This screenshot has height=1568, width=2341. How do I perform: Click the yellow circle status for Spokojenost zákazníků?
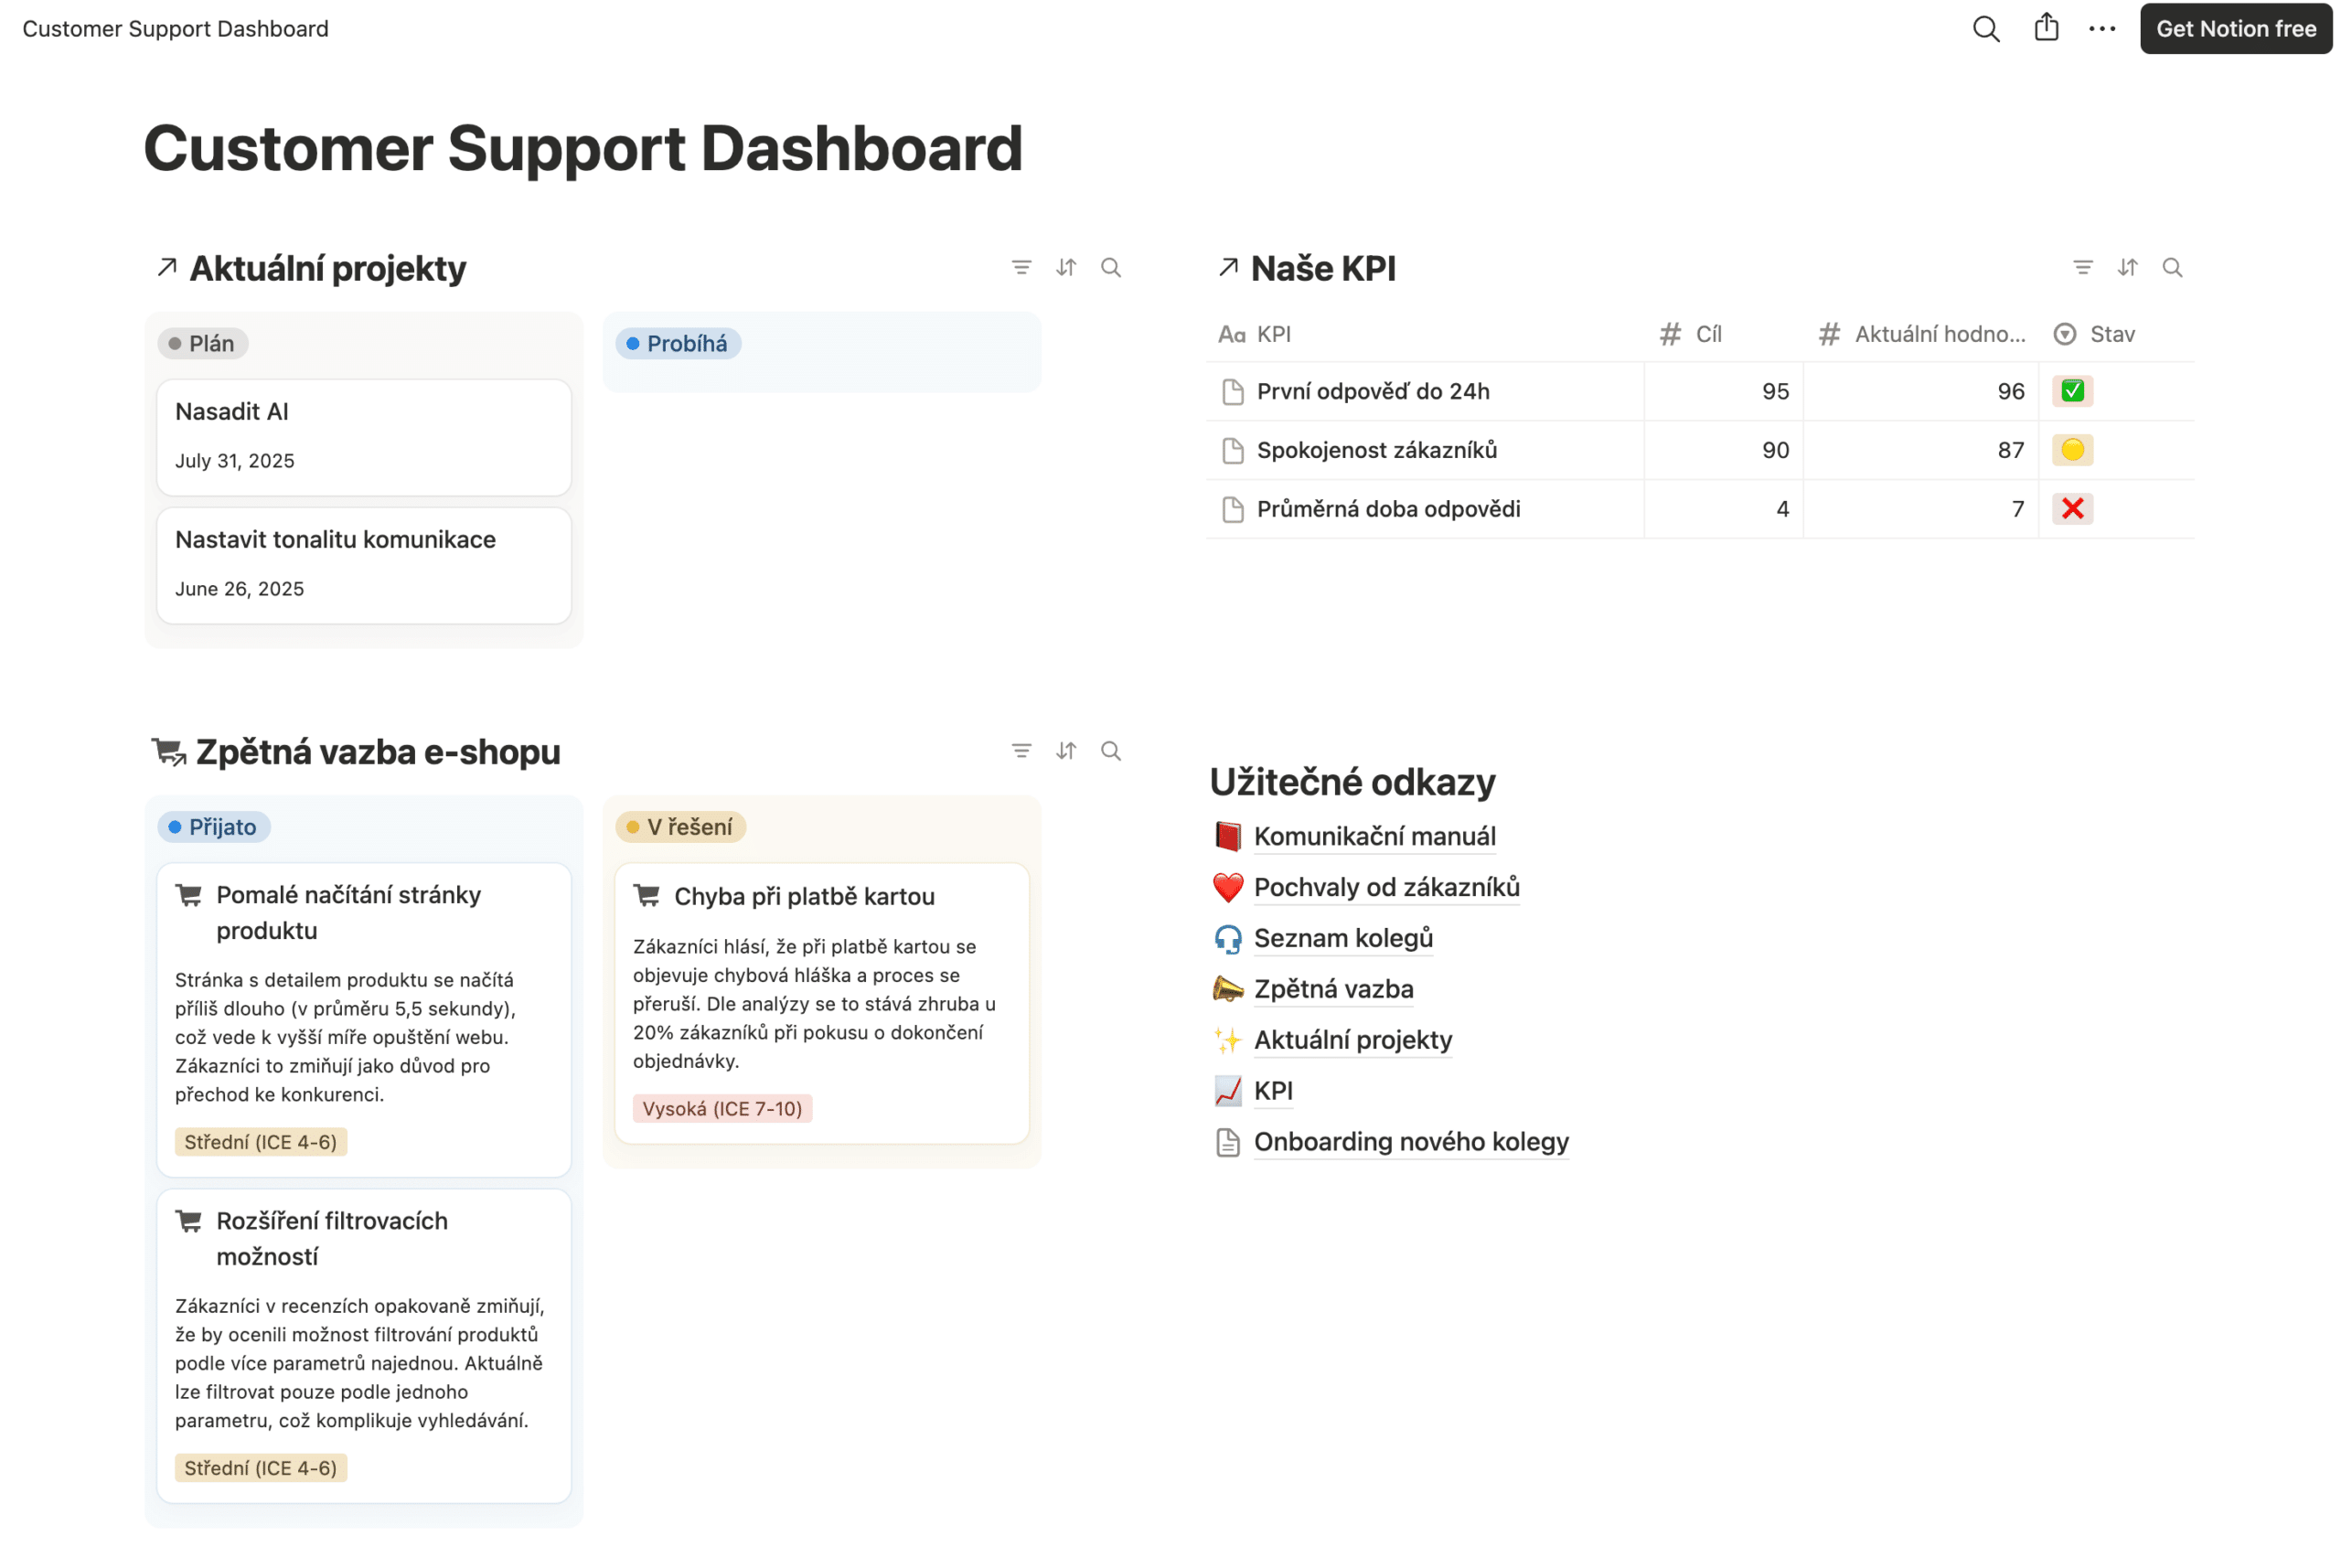point(2072,450)
